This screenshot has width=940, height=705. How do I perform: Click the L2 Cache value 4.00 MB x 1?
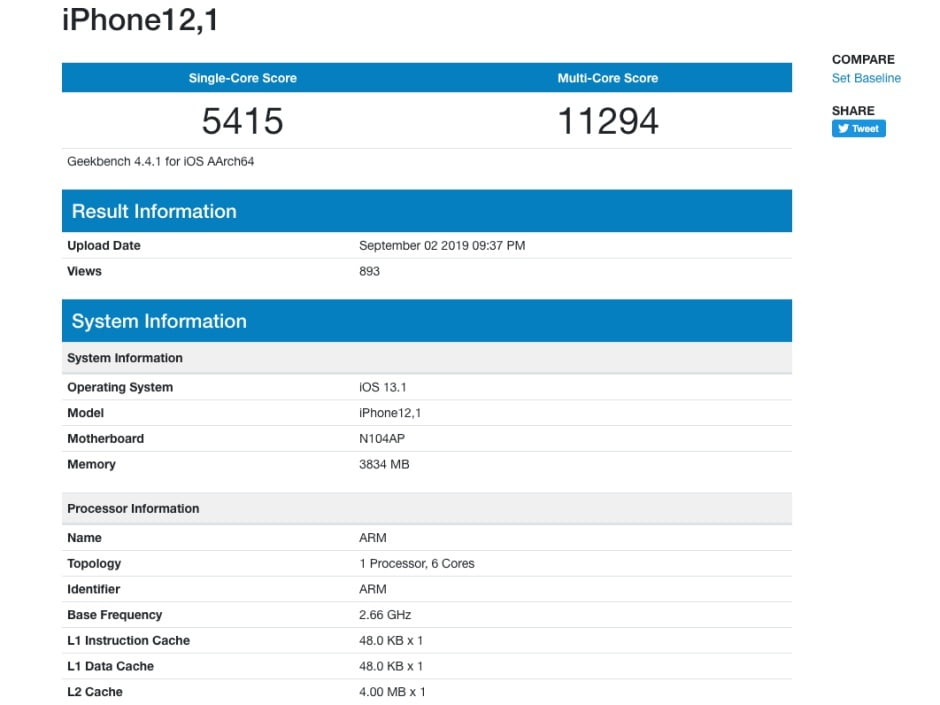click(x=392, y=692)
